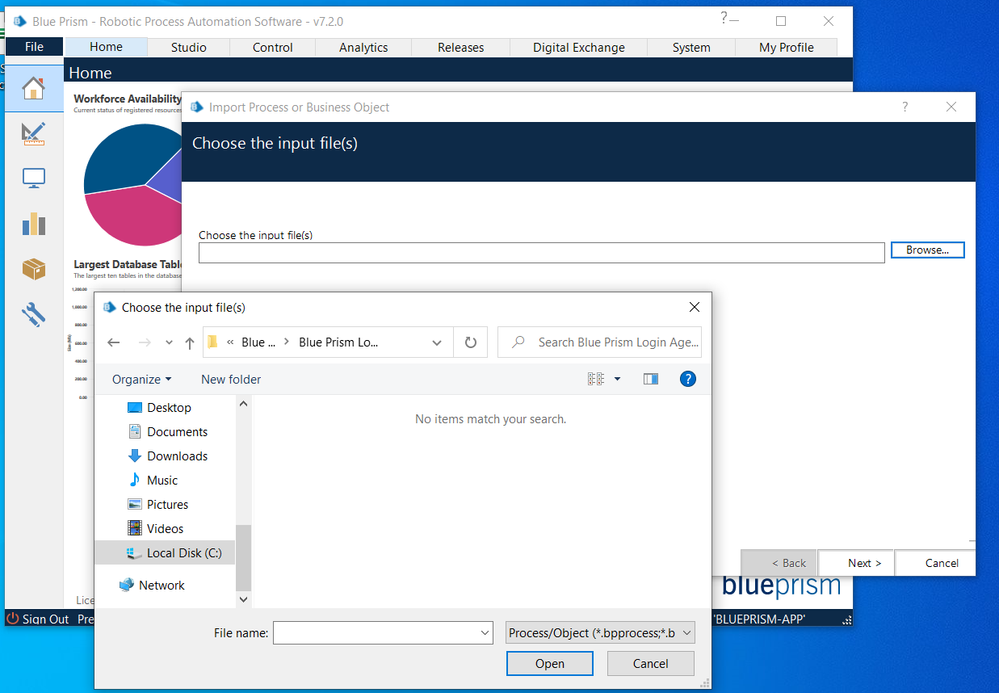
Task: Click the pink pie chart segment
Action: click(134, 217)
